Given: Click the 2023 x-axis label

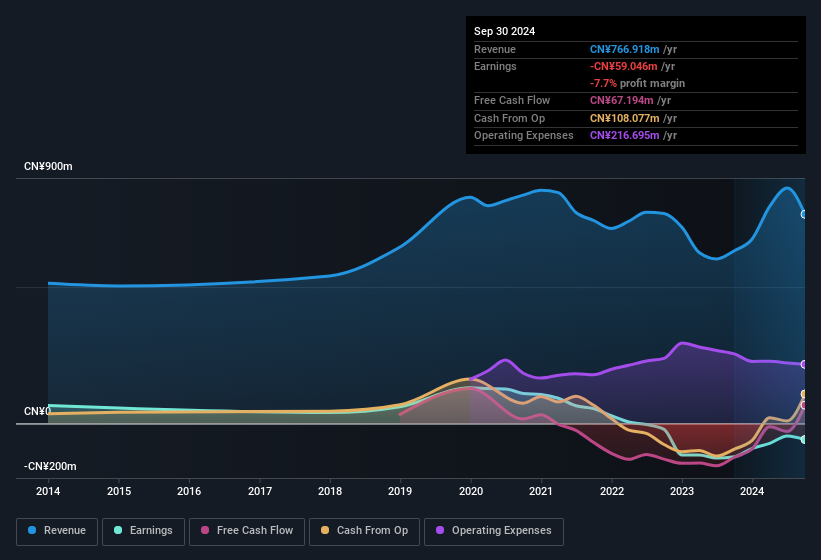Looking at the screenshot, I should pos(682,491).
